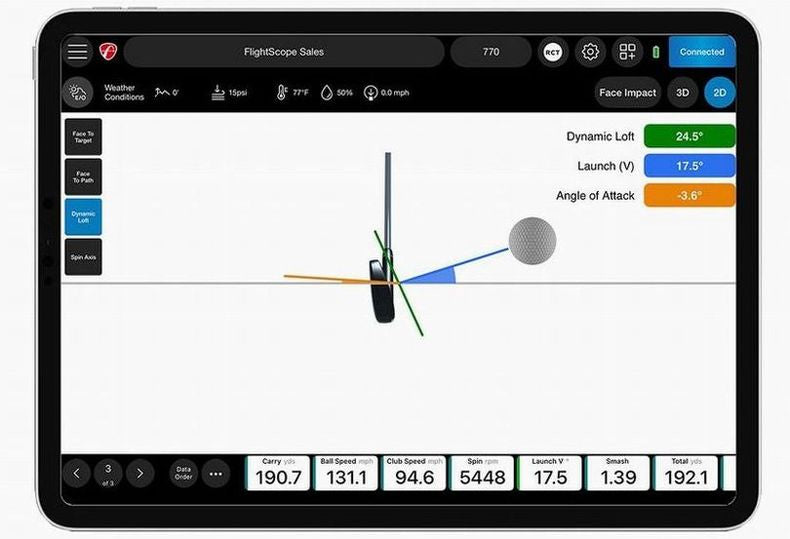Select the Carry yds data tile
Image resolution: width=790 pixels, height=539 pixels.
pos(278,473)
